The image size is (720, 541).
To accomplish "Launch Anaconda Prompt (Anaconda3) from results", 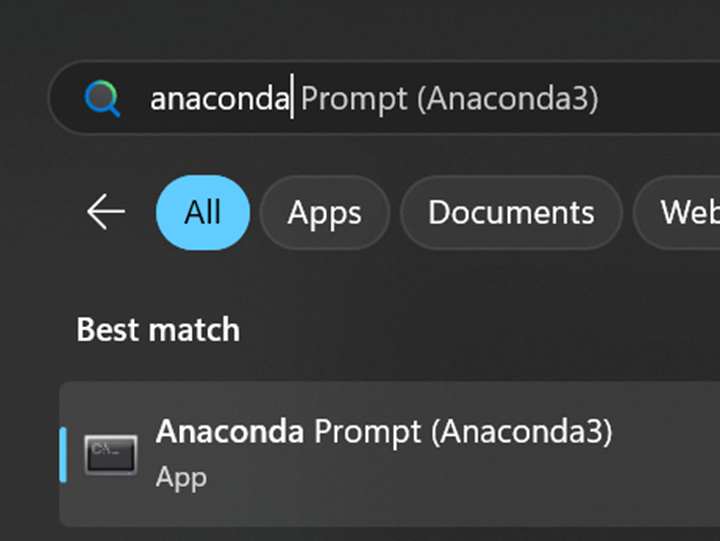I will tap(389, 454).
